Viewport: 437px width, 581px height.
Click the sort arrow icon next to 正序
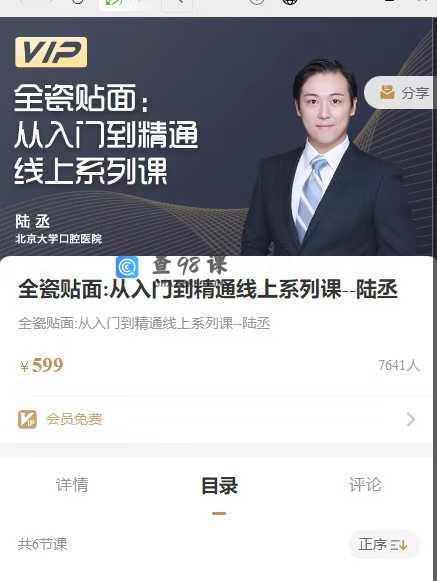(x=400, y=545)
